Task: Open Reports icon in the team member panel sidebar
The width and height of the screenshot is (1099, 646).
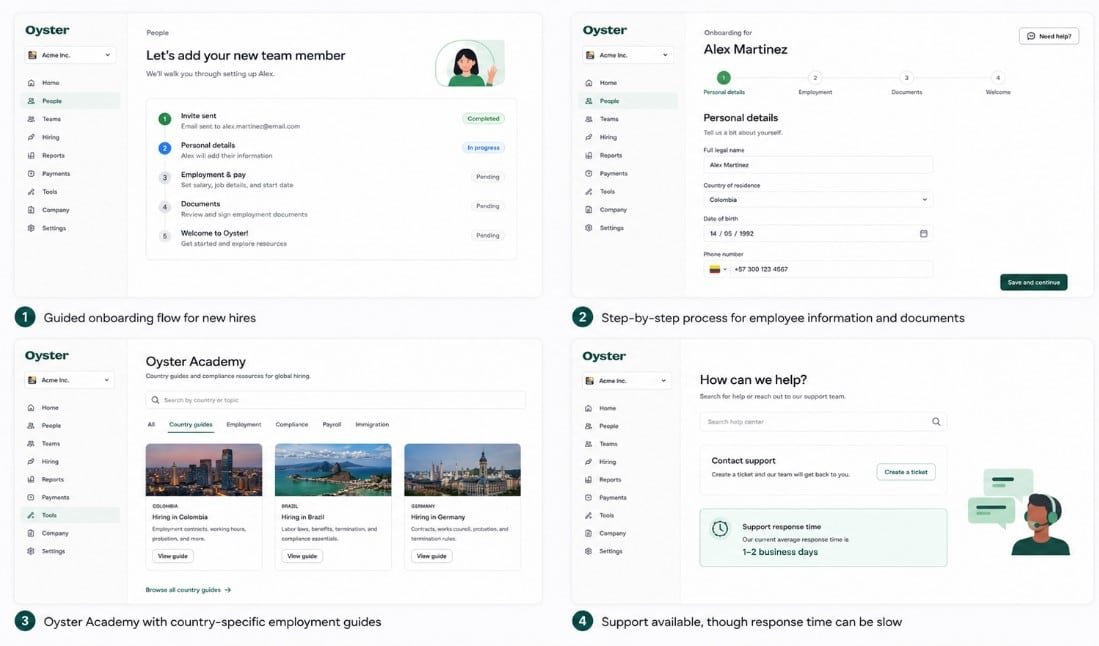Action: (x=31, y=156)
